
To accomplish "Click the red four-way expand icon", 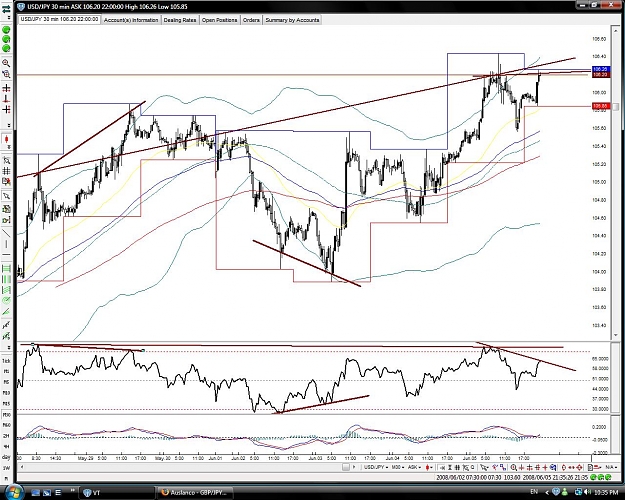I will [579, 467].
